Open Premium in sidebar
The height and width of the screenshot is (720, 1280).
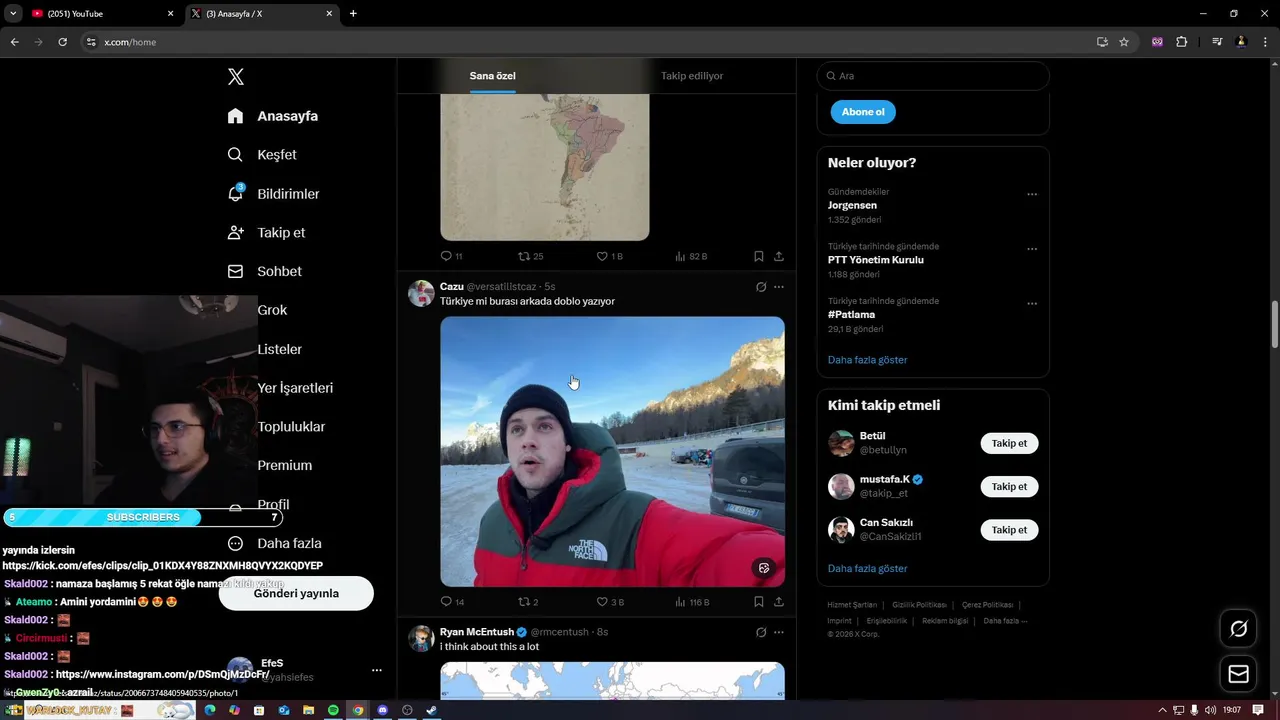285,465
